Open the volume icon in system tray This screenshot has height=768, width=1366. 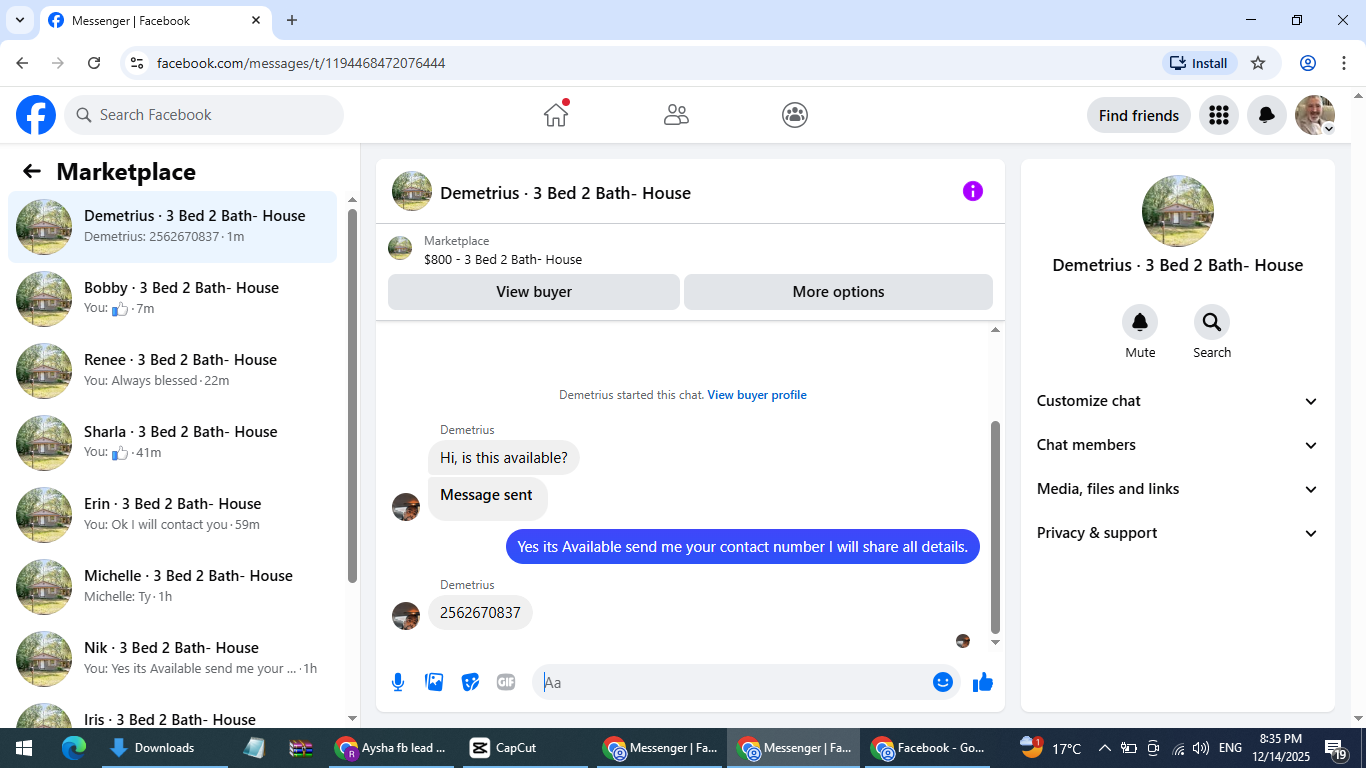(1200, 748)
